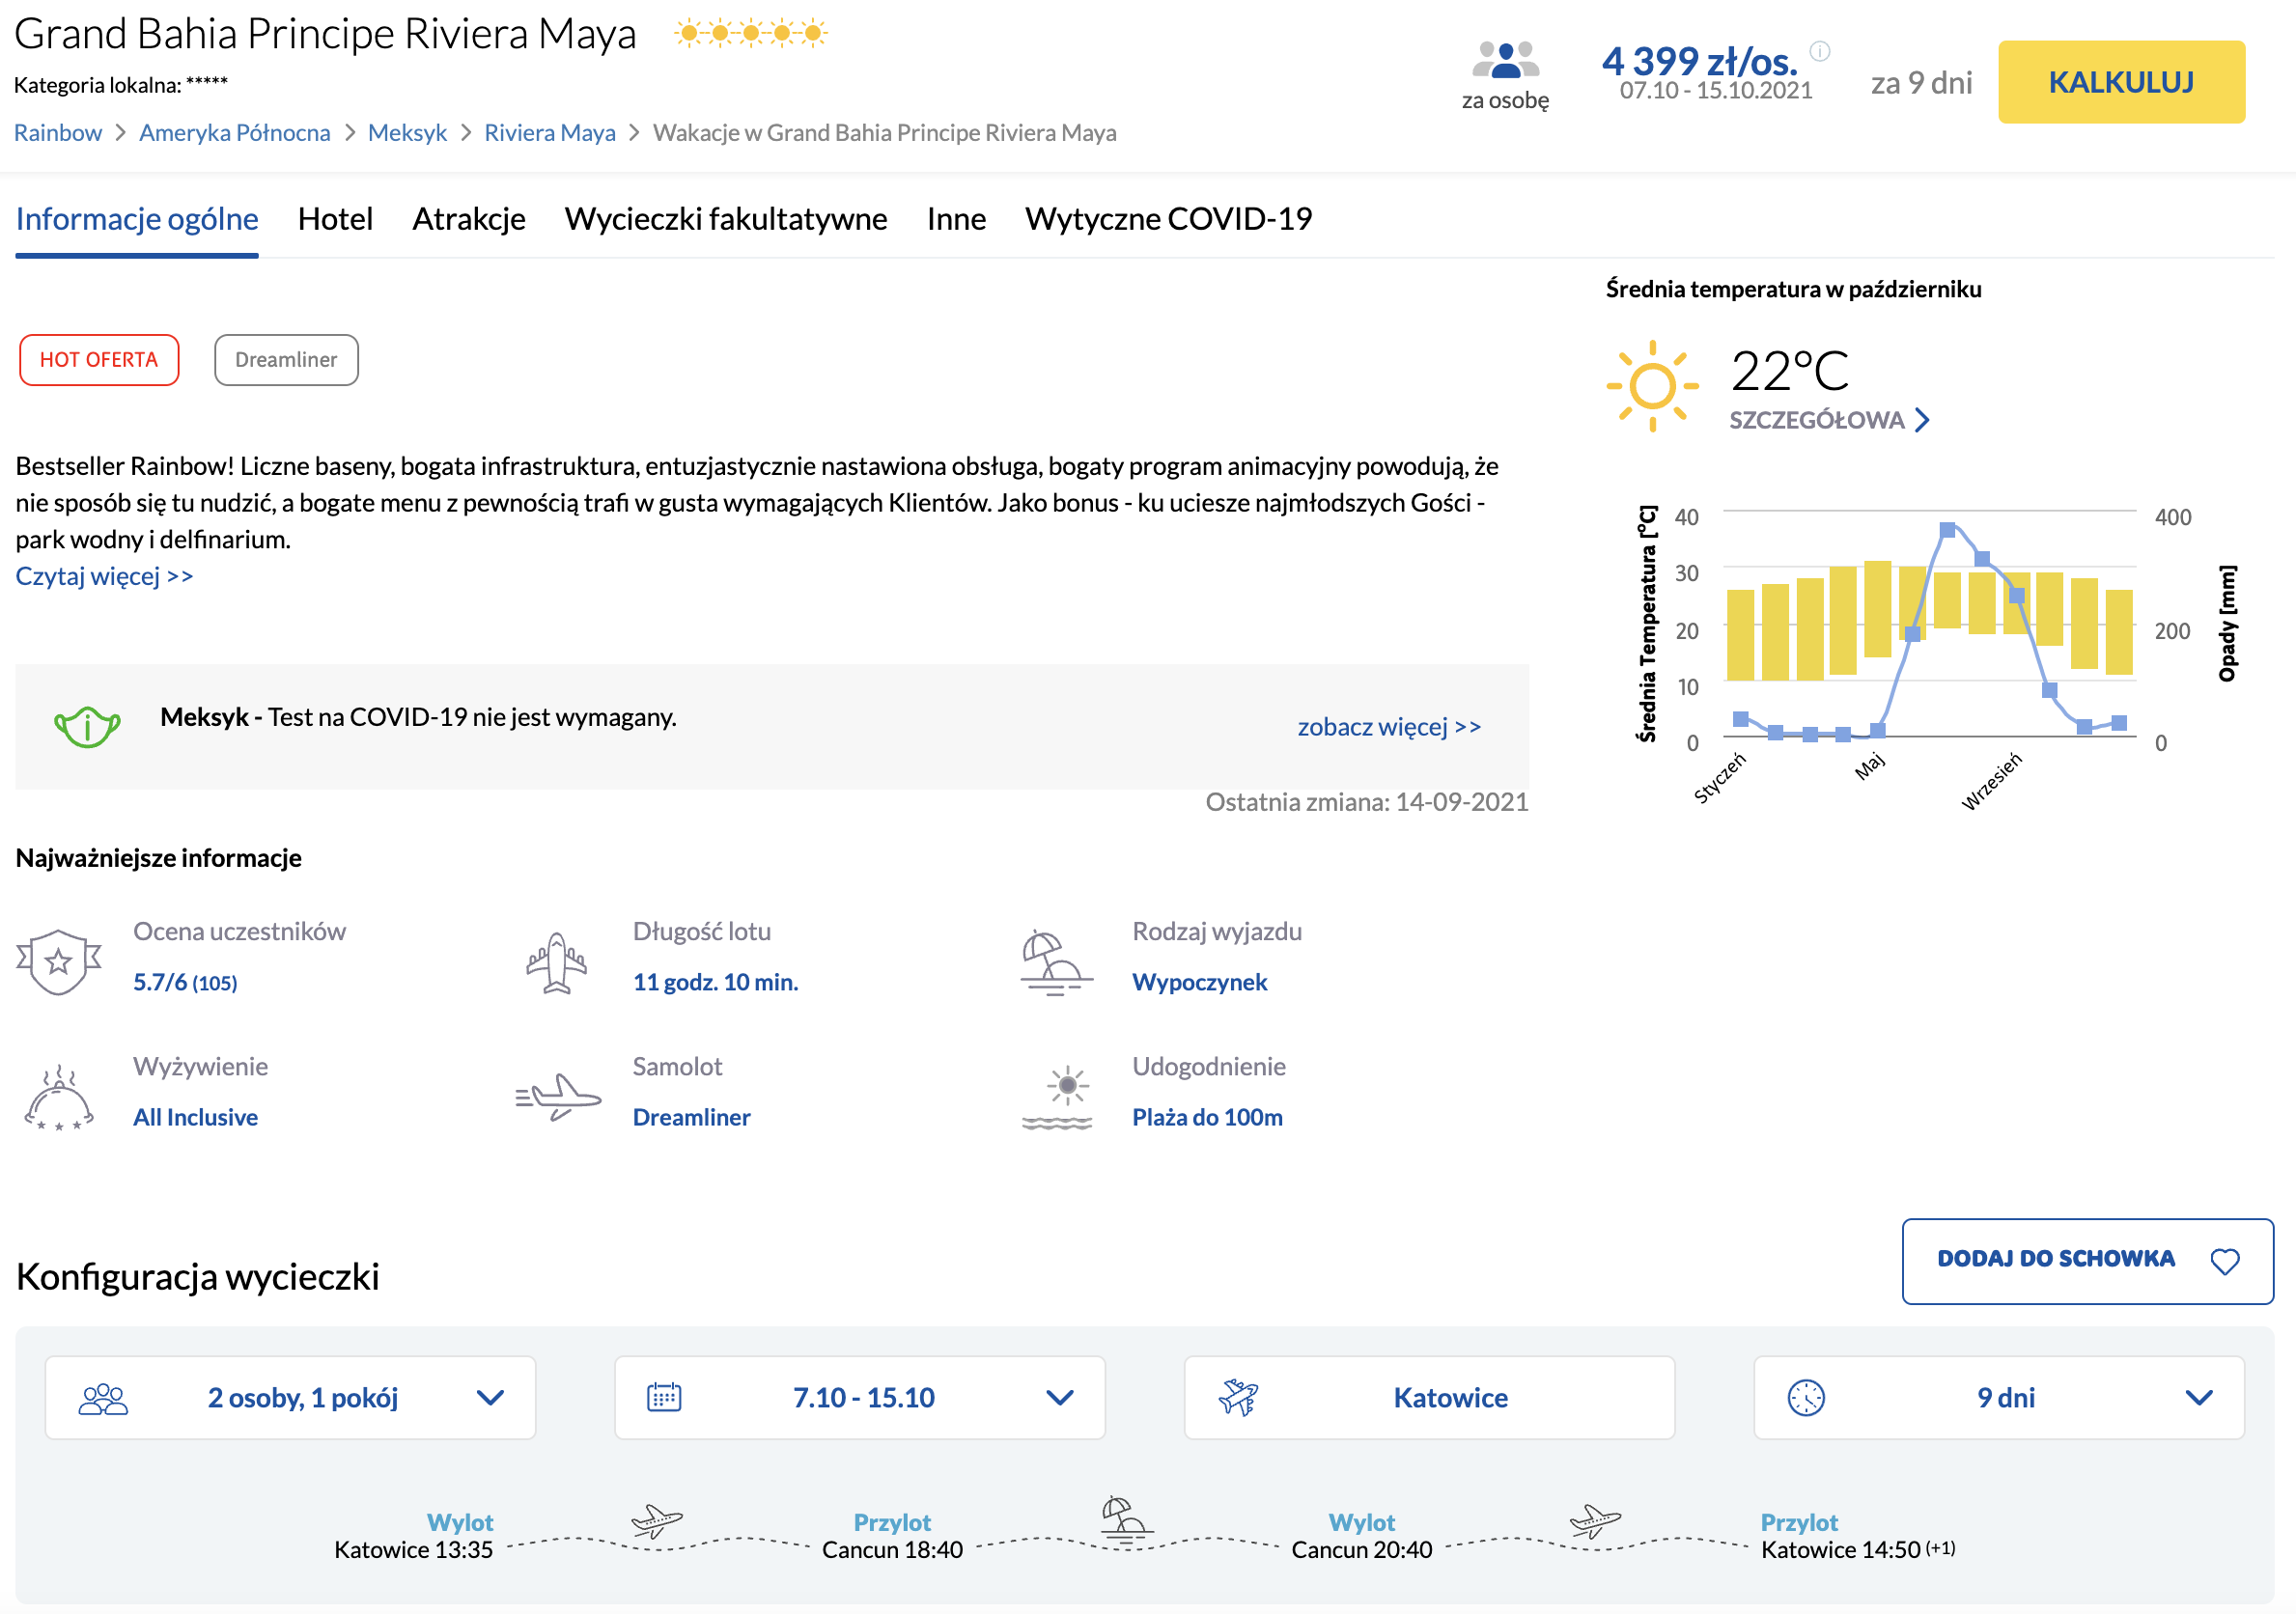
Task: Follow the Czytaj więcej link
Action: (104, 576)
